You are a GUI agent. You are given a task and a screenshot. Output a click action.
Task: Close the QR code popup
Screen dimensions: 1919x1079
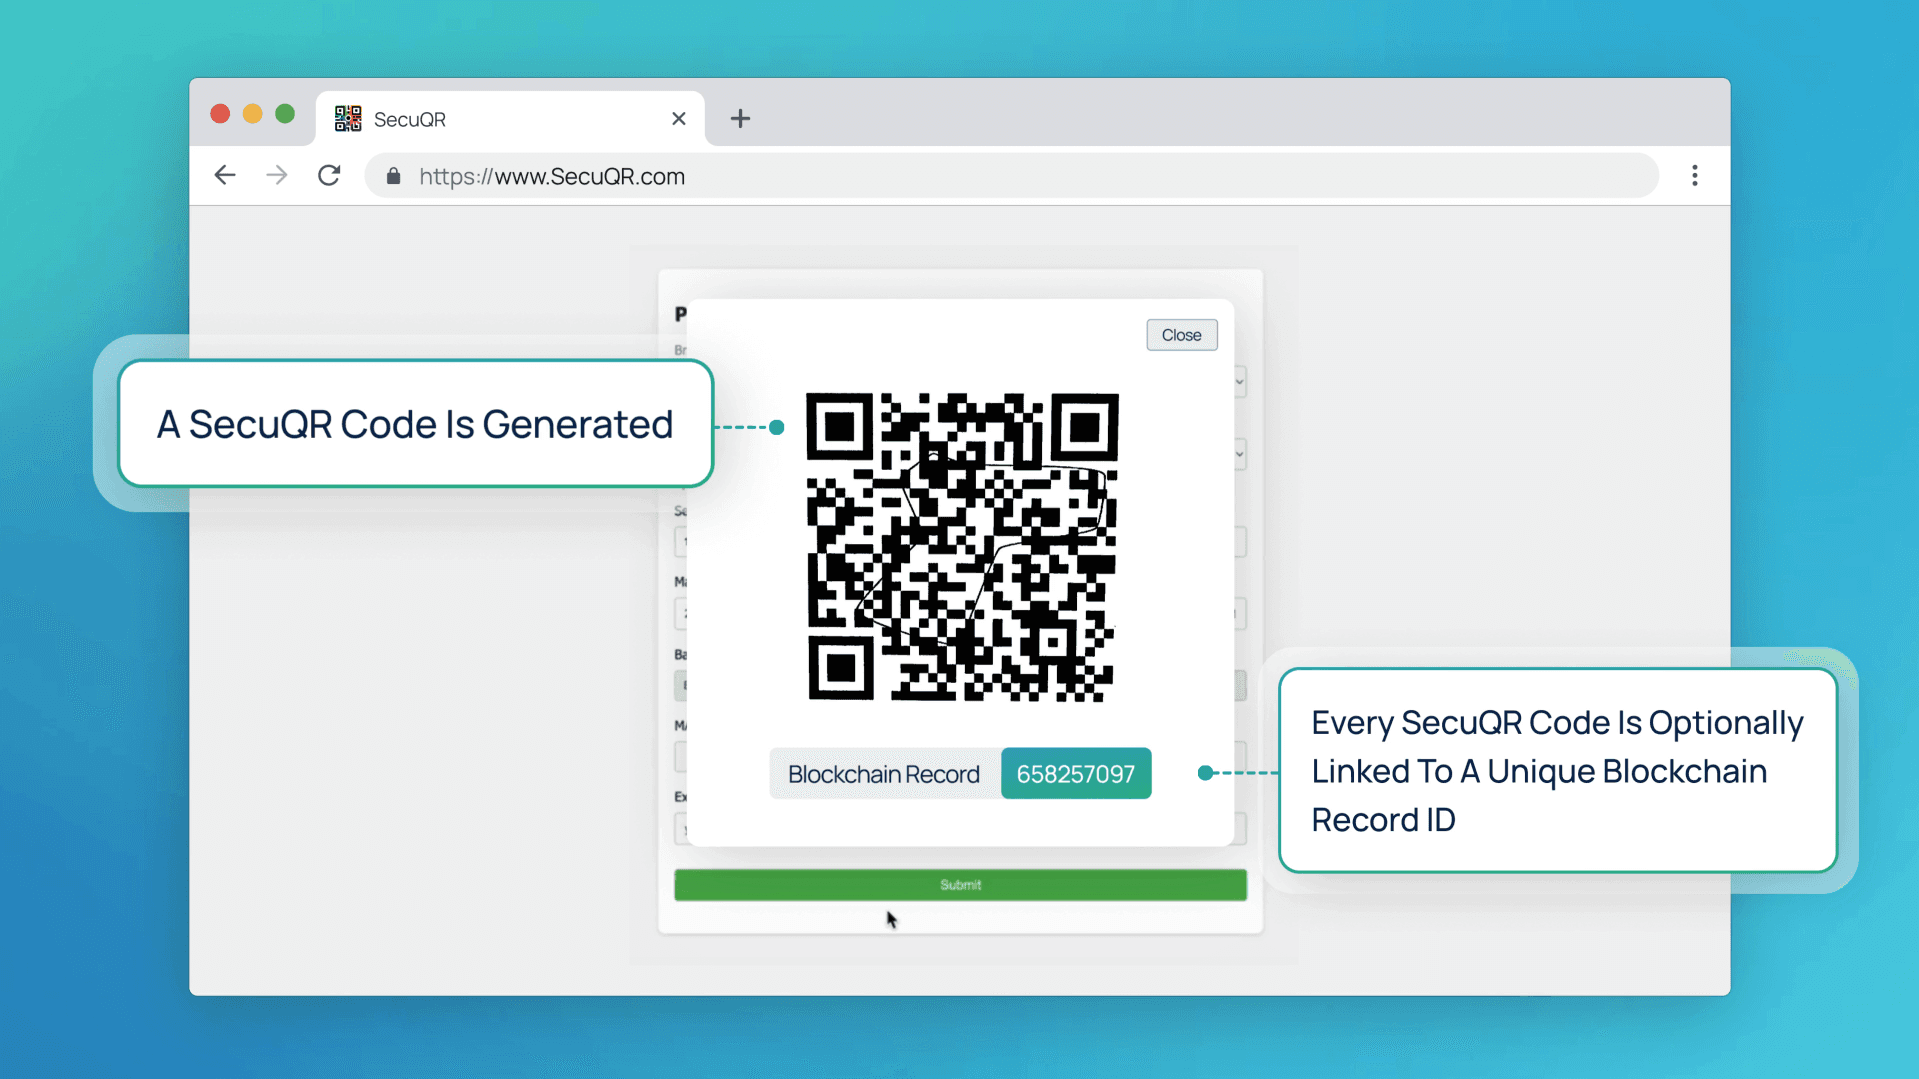[x=1182, y=335]
